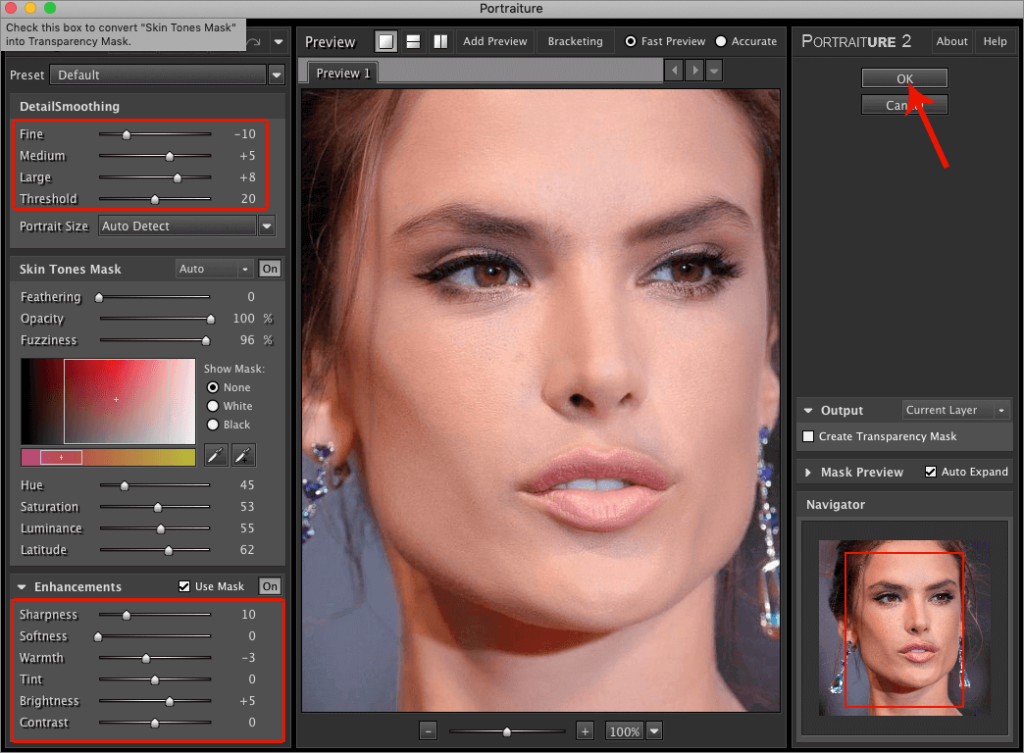Expand the Mask Preview section
Image resolution: width=1024 pixels, height=753 pixels.
click(x=808, y=472)
